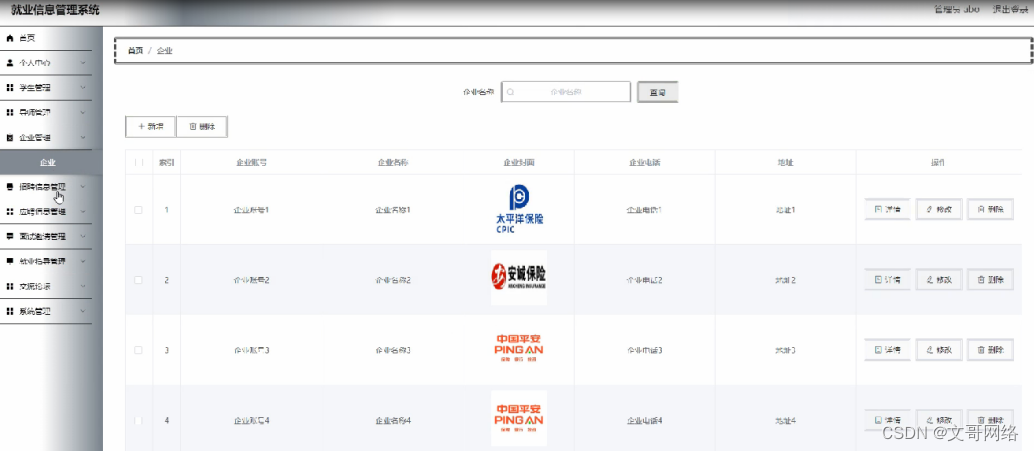Click cell 企业账号2
The image size is (1034, 451).
pyautogui.click(x=251, y=280)
